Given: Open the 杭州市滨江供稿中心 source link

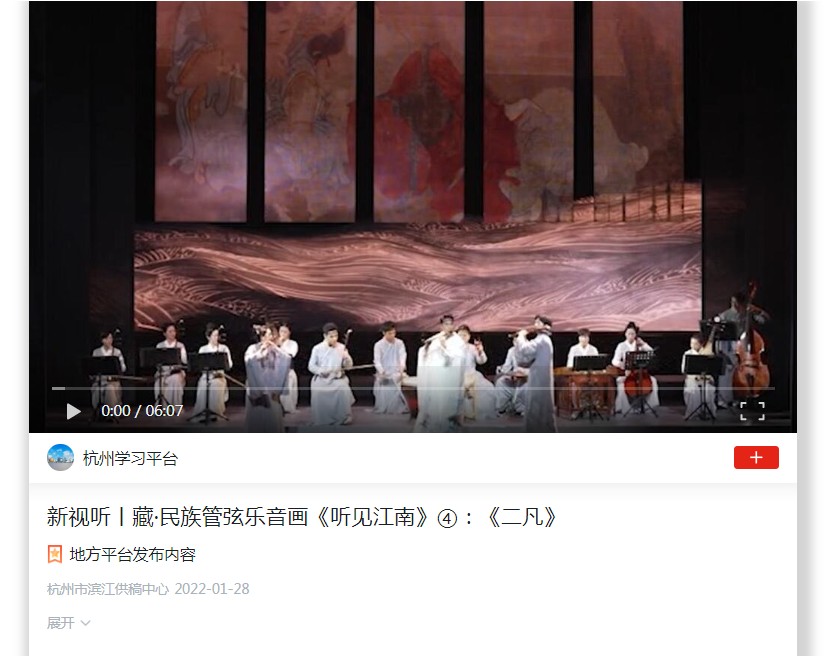Looking at the screenshot, I should [108, 589].
